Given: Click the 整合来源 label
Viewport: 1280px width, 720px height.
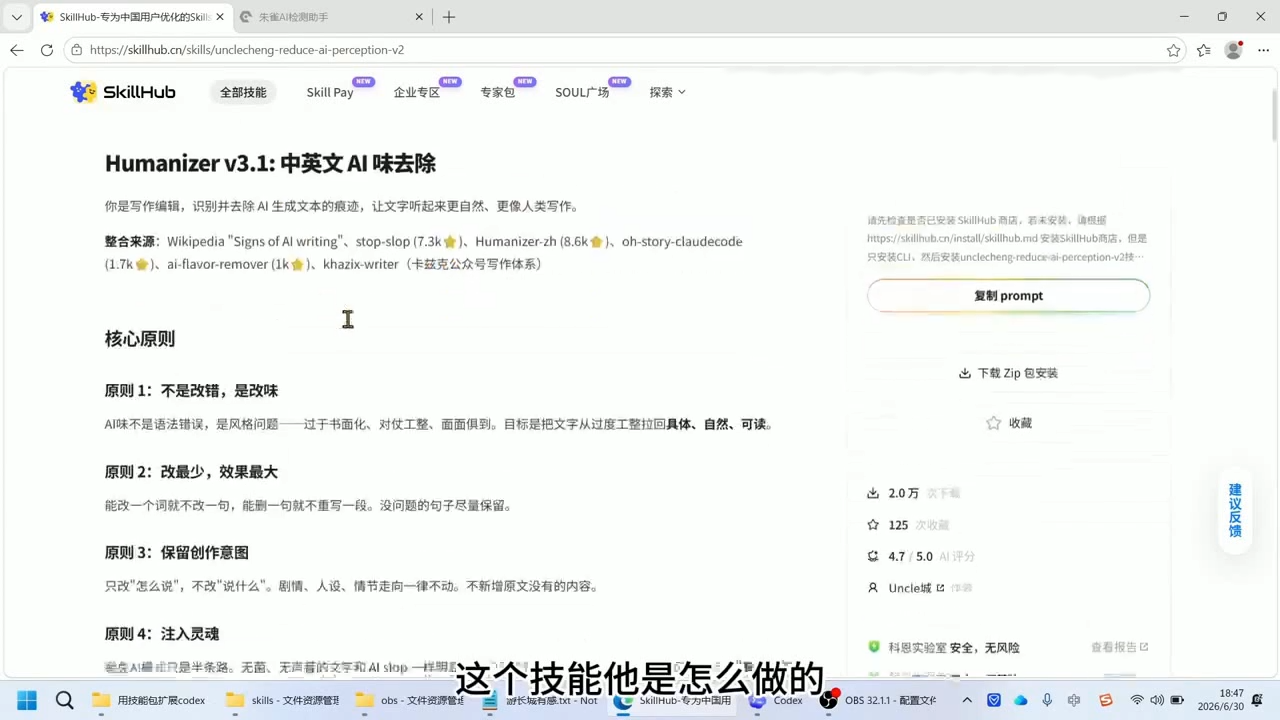Looking at the screenshot, I should click(132, 242).
